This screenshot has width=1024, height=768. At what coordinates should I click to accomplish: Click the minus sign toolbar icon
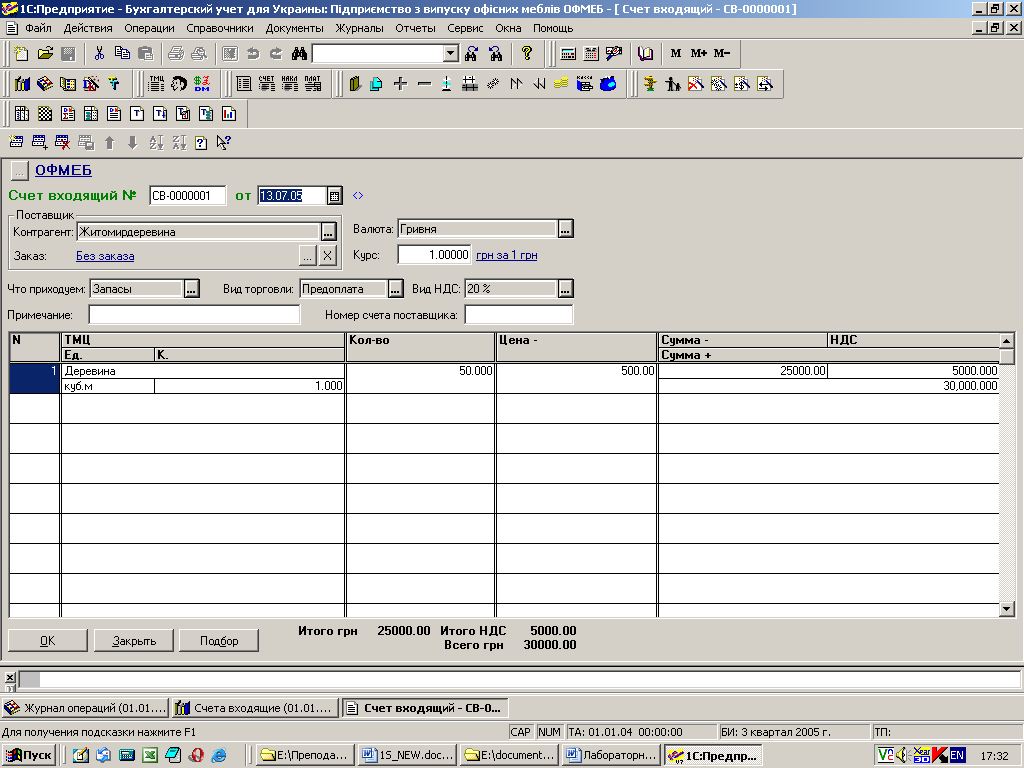(424, 84)
